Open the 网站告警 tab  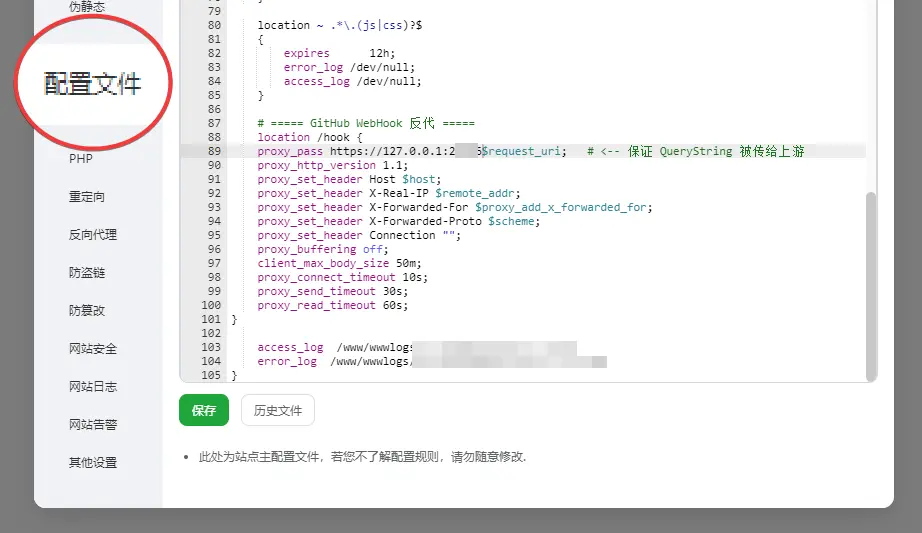click(x=92, y=424)
